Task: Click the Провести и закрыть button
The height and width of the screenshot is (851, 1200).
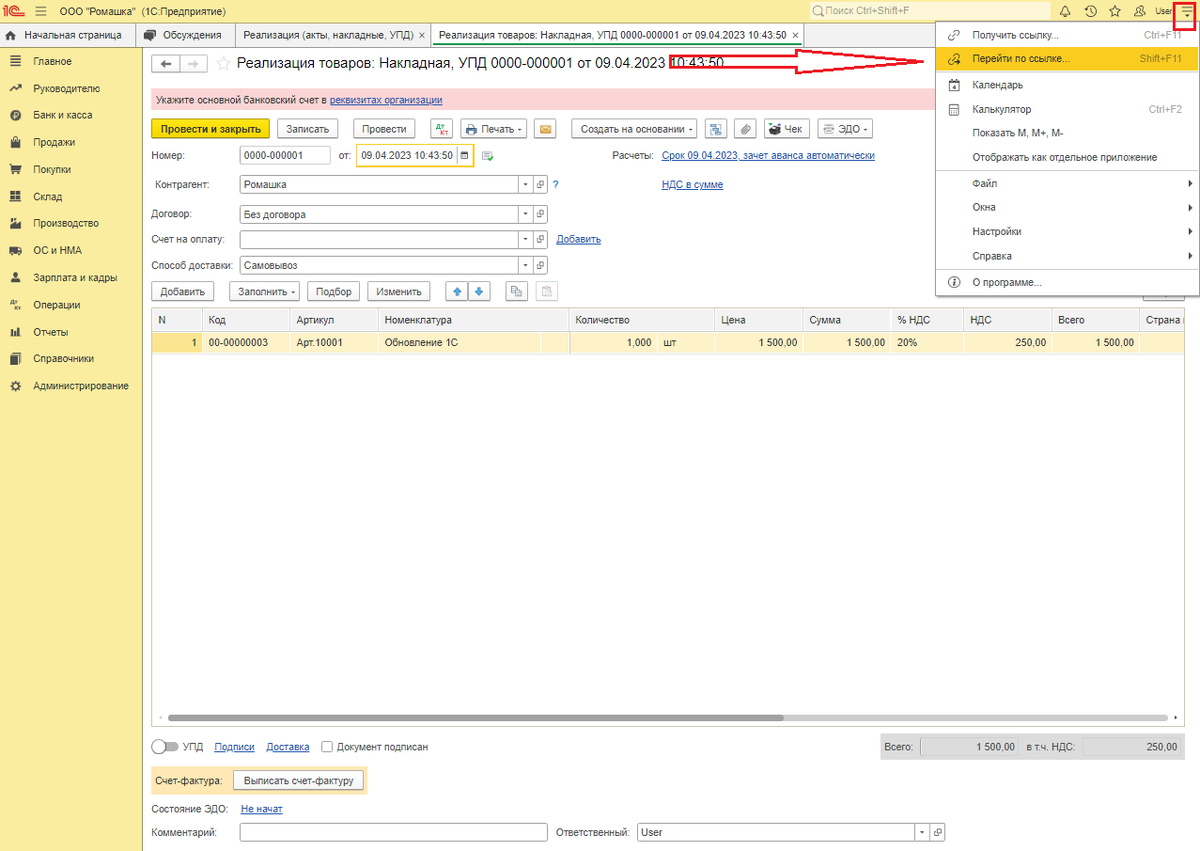Action: pyautogui.click(x=210, y=129)
